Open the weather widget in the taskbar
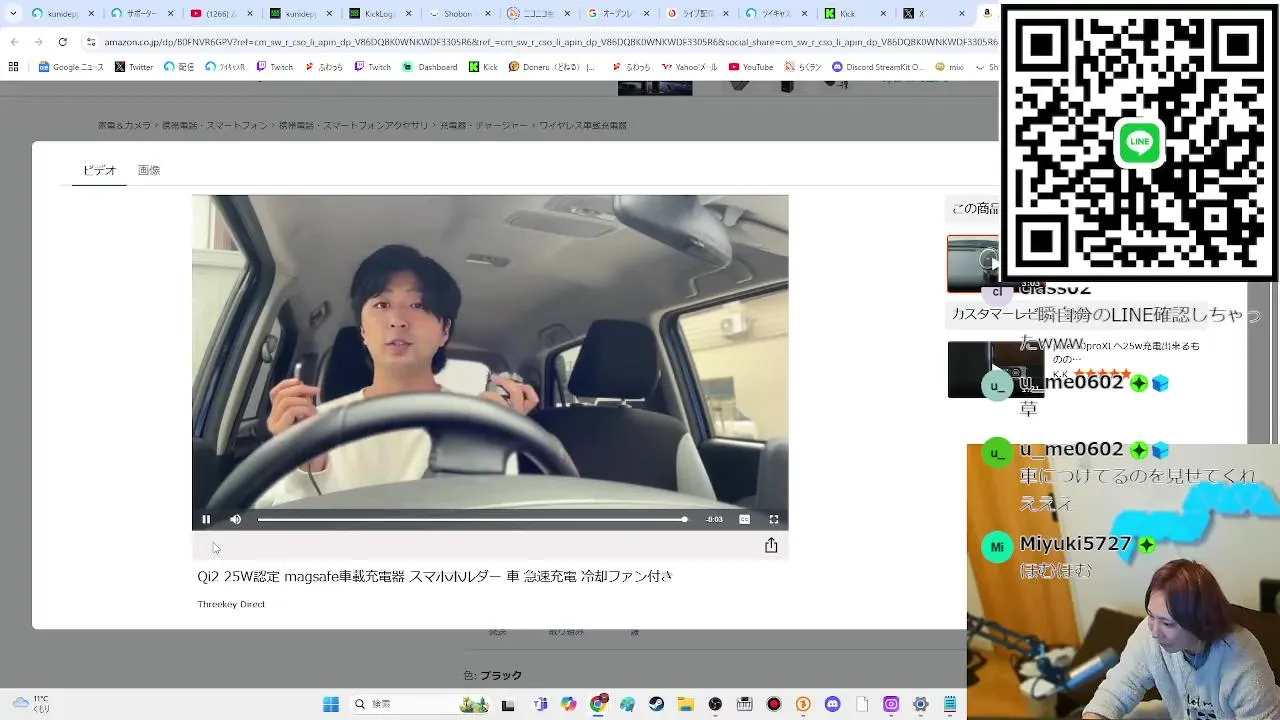Viewport: 1280px width, 720px height. tap(31, 704)
